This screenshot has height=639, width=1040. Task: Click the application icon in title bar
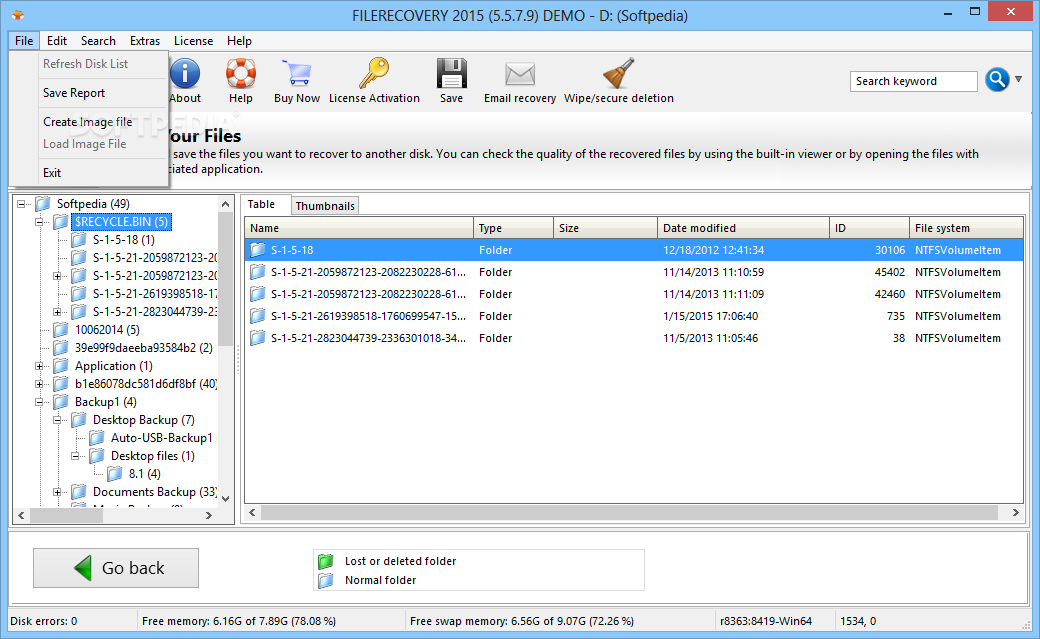(x=18, y=15)
